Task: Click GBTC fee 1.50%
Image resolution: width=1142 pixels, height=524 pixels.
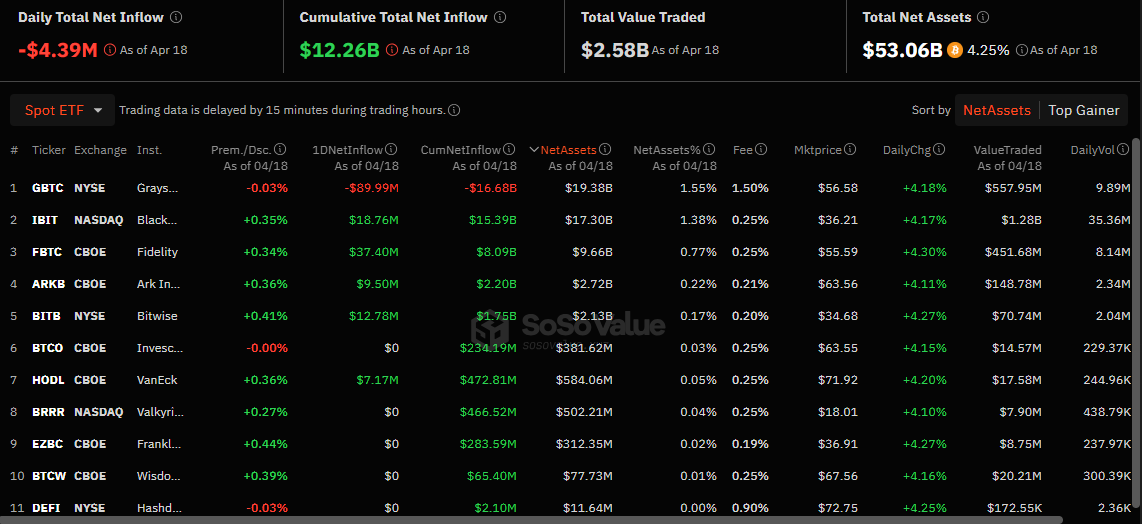Action: click(x=750, y=188)
